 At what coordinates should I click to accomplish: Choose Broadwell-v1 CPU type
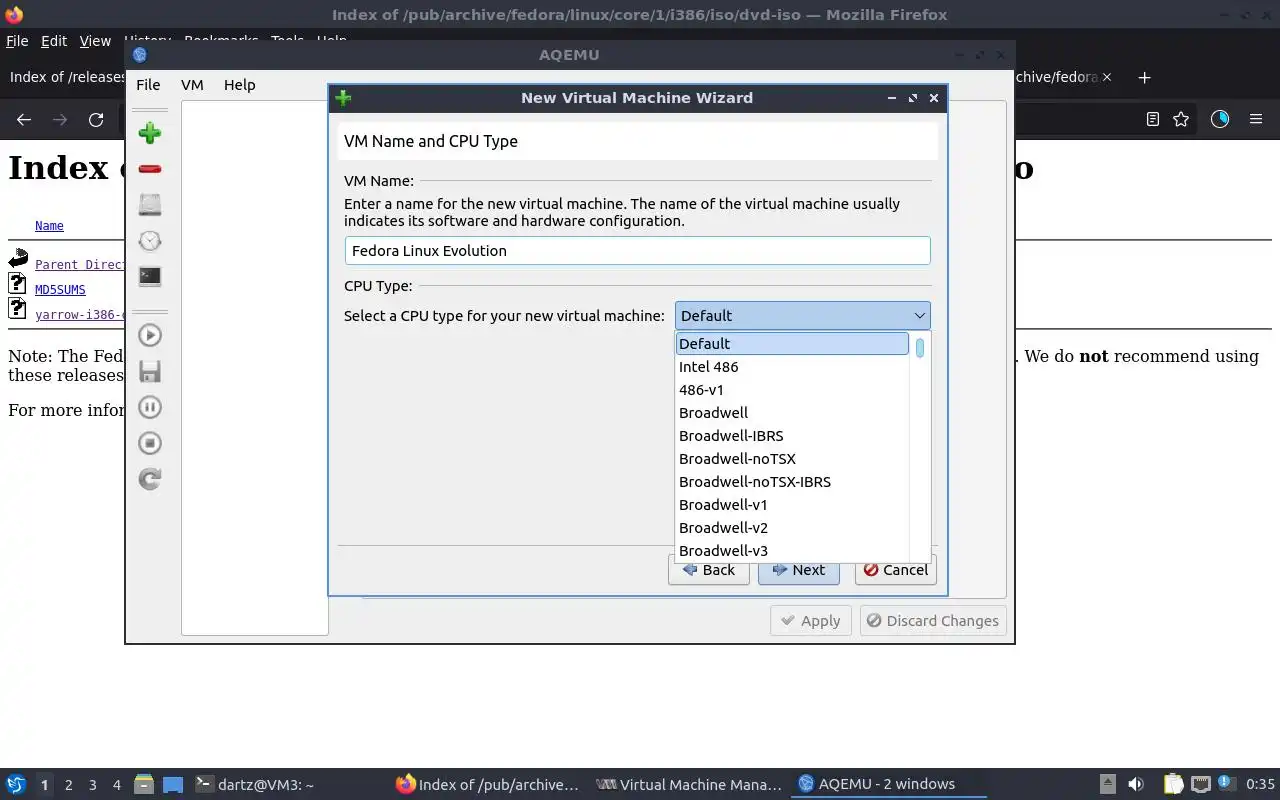[x=792, y=504]
